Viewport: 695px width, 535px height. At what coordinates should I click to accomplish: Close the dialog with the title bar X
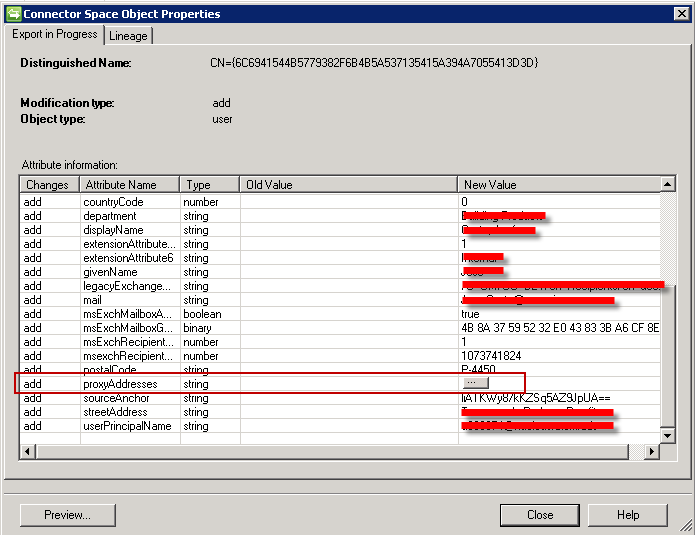point(682,14)
